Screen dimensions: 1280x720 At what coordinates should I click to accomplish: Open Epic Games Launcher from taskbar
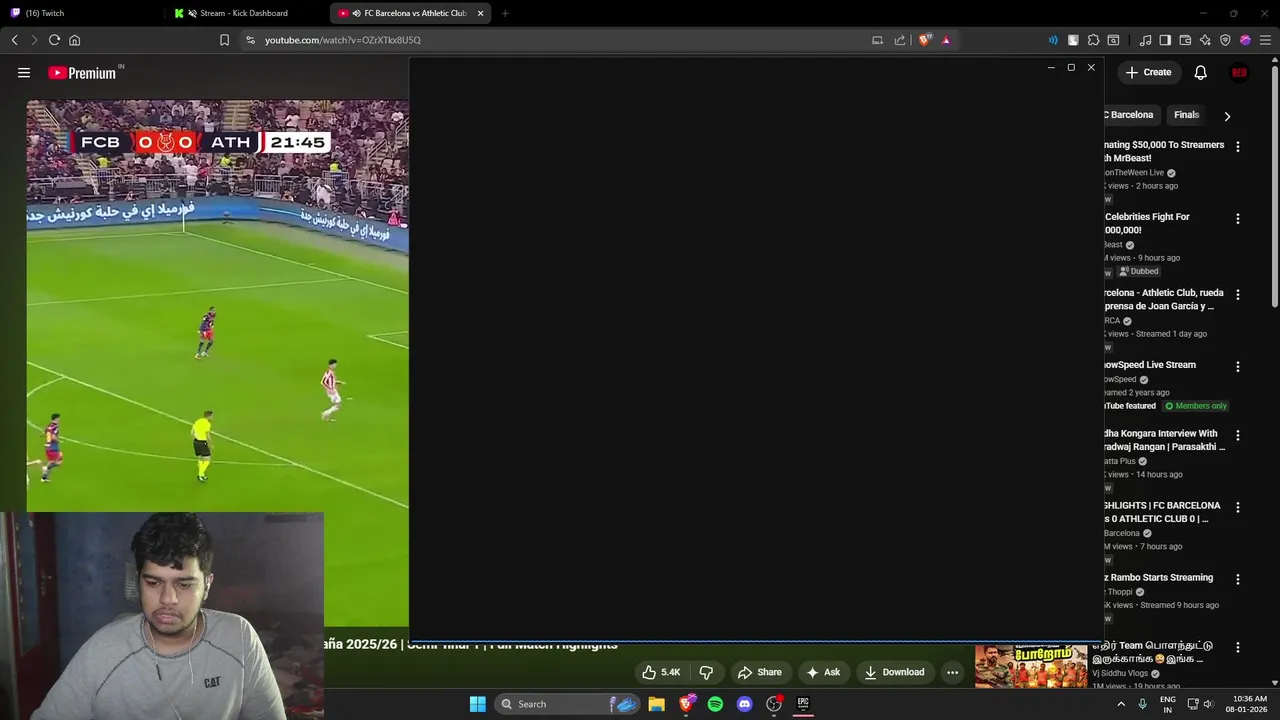pyautogui.click(x=802, y=704)
